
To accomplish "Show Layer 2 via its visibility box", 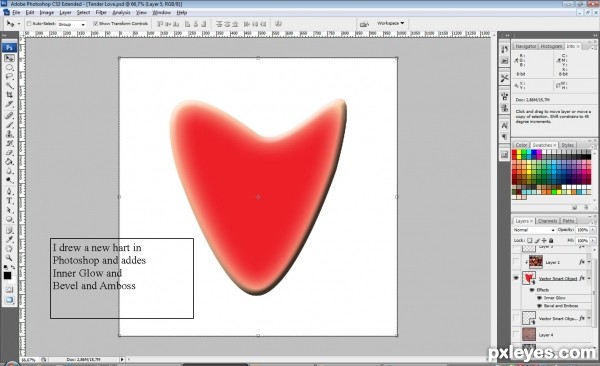I will click(x=516, y=262).
